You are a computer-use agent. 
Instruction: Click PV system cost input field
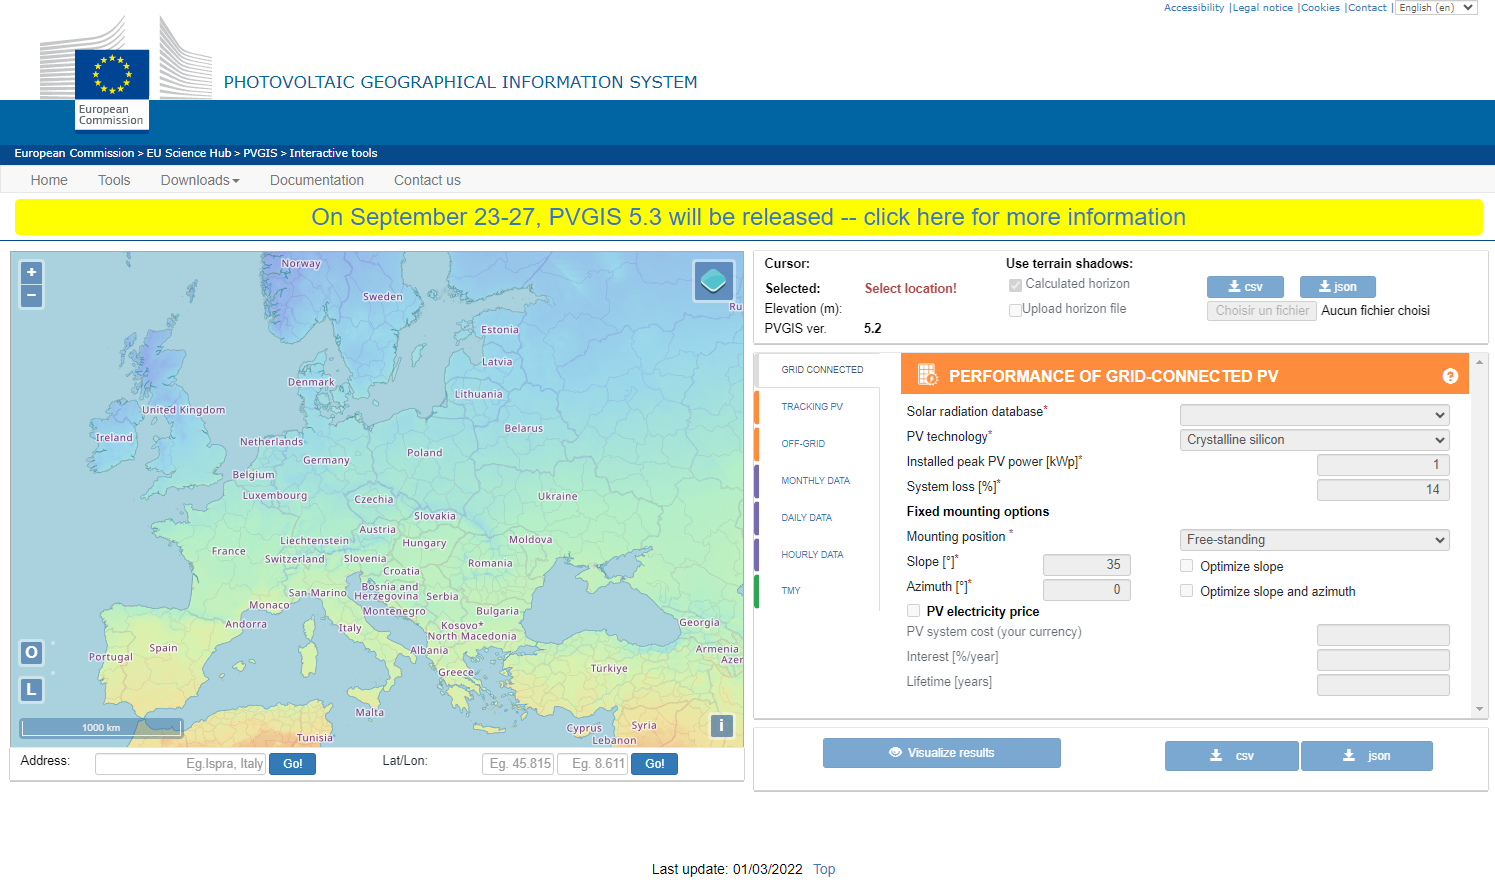1383,635
